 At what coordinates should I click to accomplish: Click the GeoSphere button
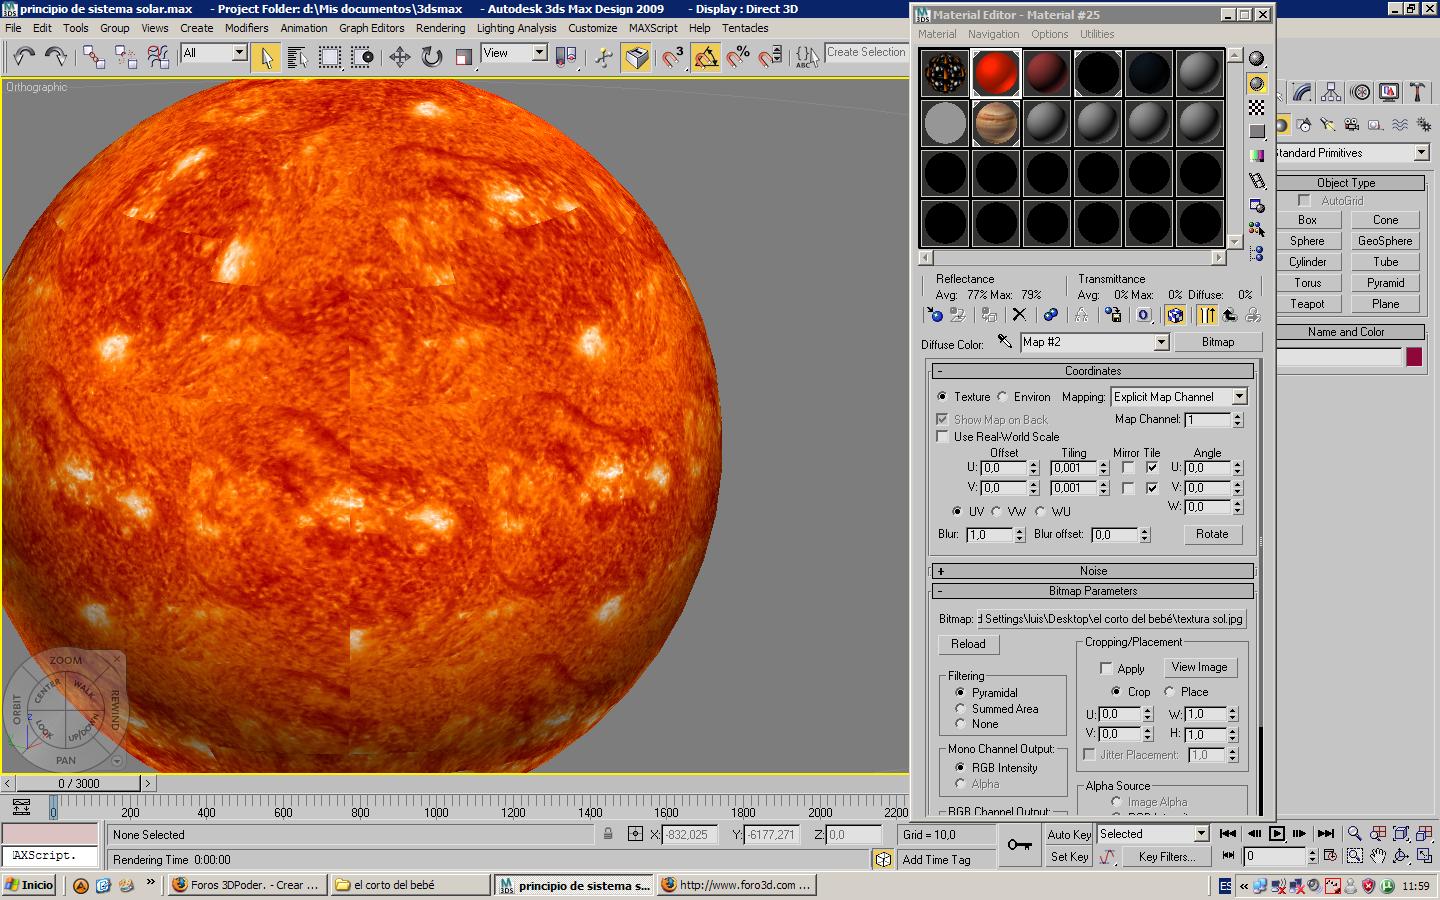pos(1385,241)
